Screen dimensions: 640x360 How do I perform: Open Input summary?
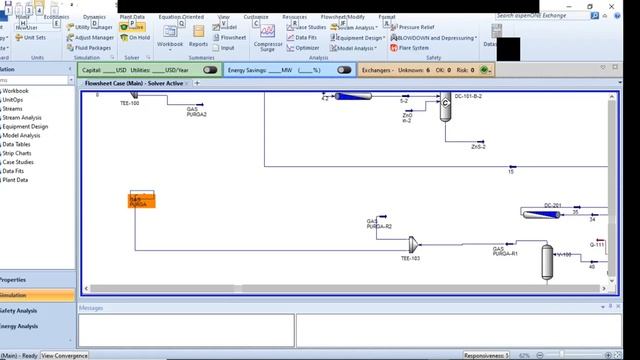coord(224,48)
